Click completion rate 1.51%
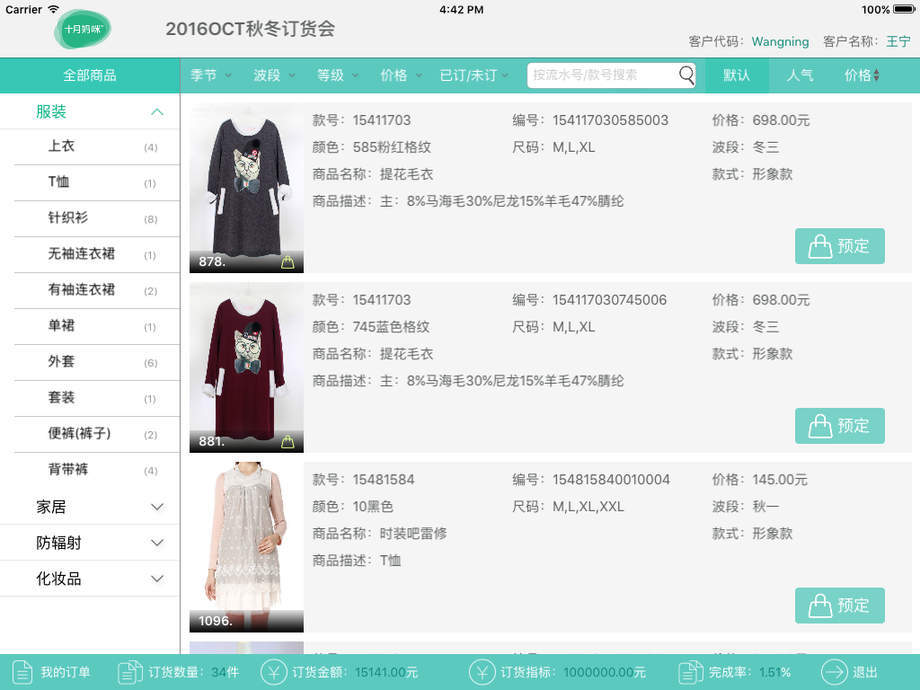Image resolution: width=920 pixels, height=690 pixels. [x=774, y=672]
